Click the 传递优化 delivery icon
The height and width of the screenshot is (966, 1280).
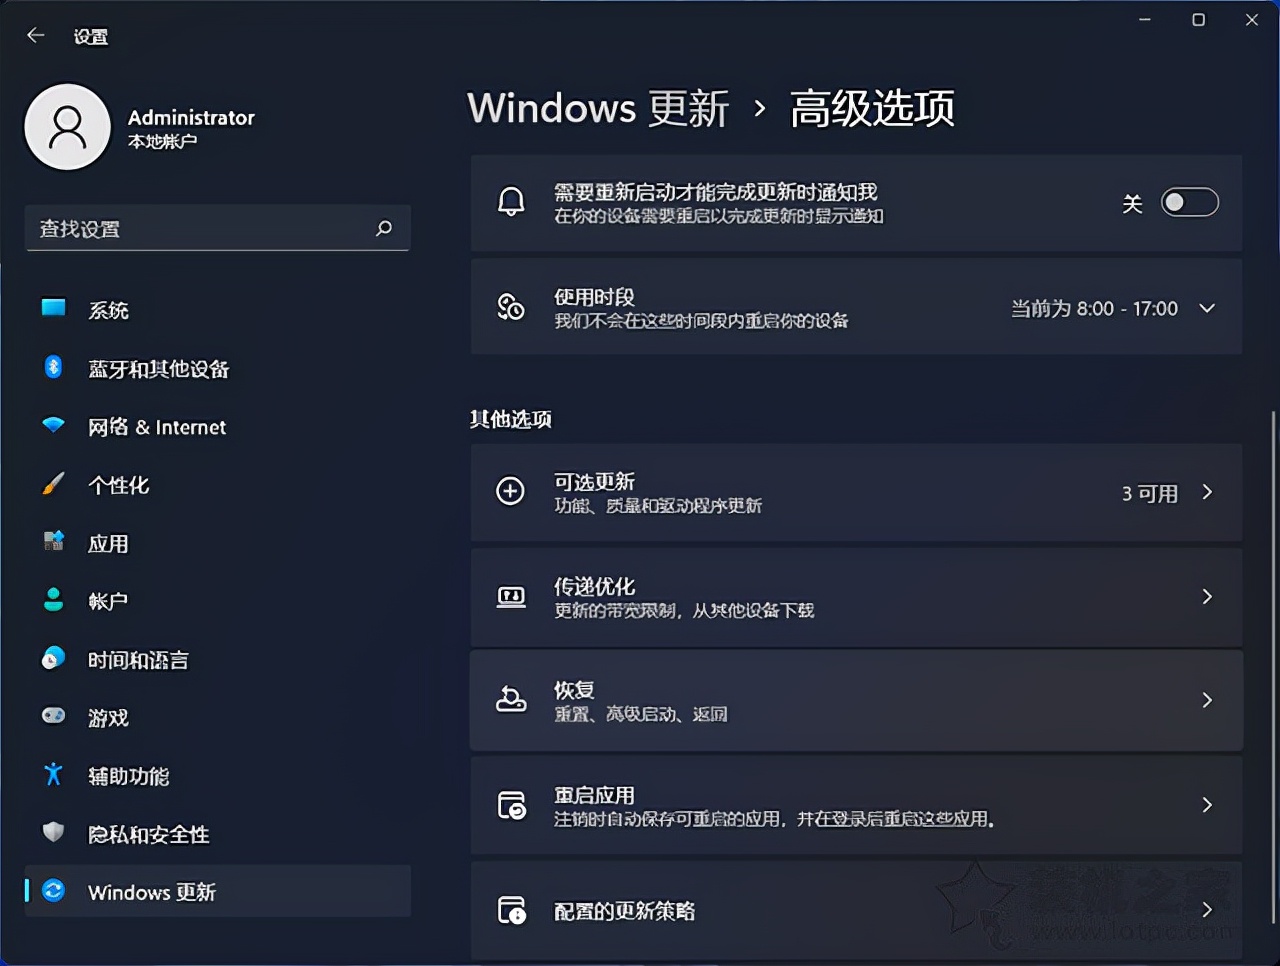click(511, 597)
